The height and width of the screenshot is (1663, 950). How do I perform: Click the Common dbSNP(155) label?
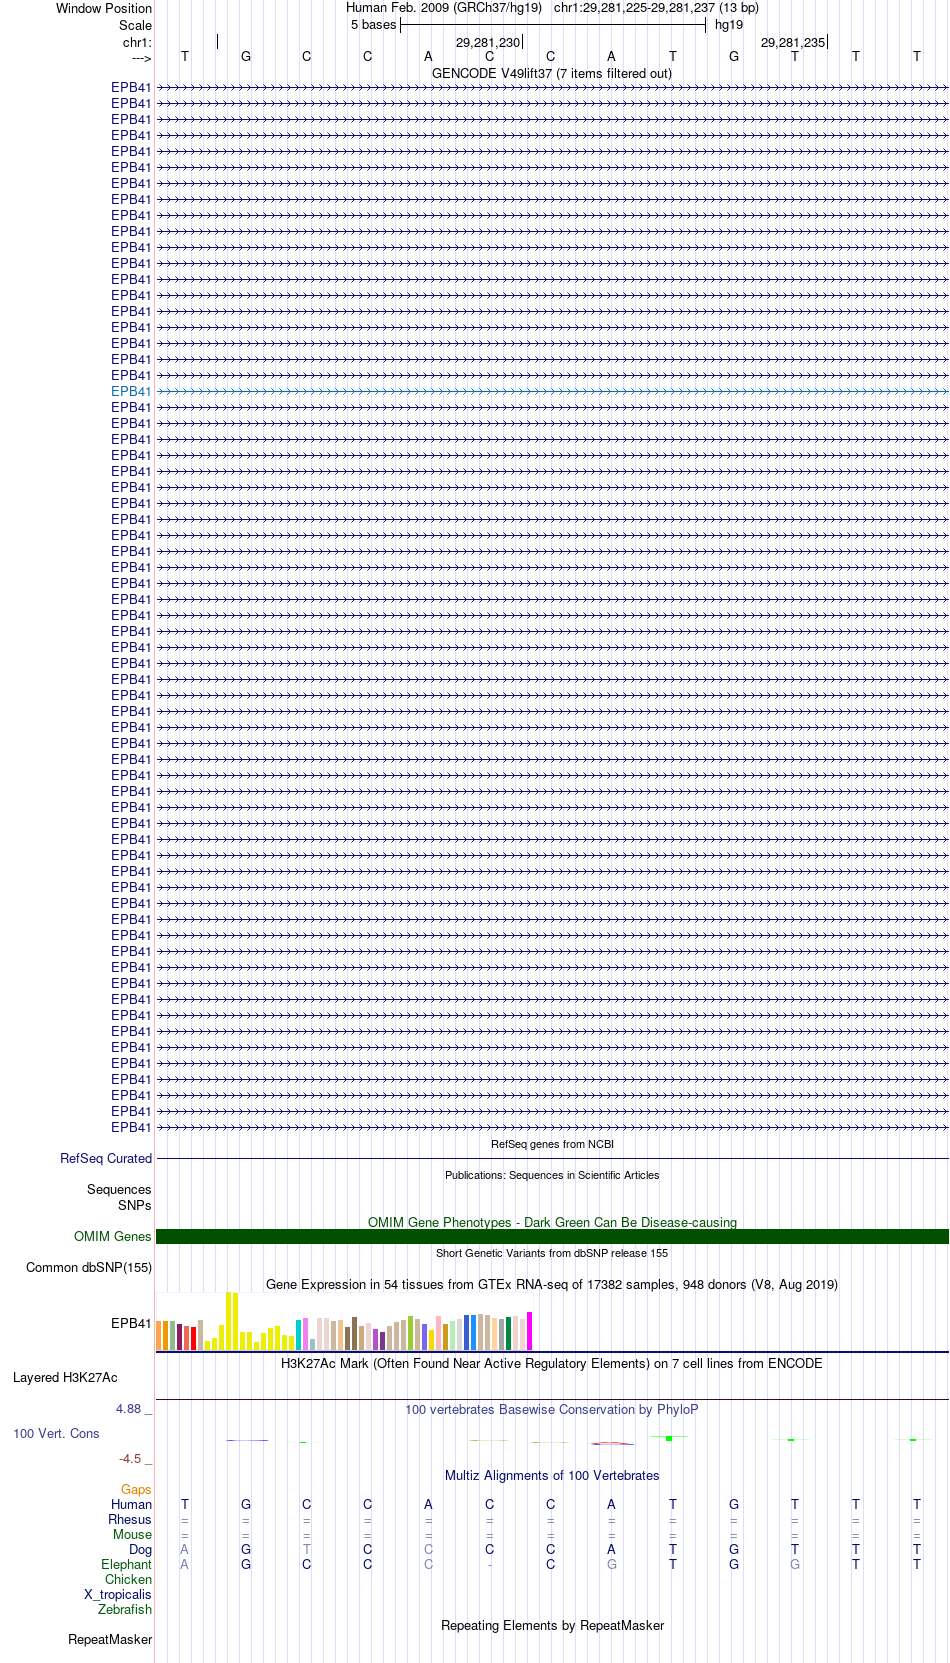click(x=89, y=1268)
